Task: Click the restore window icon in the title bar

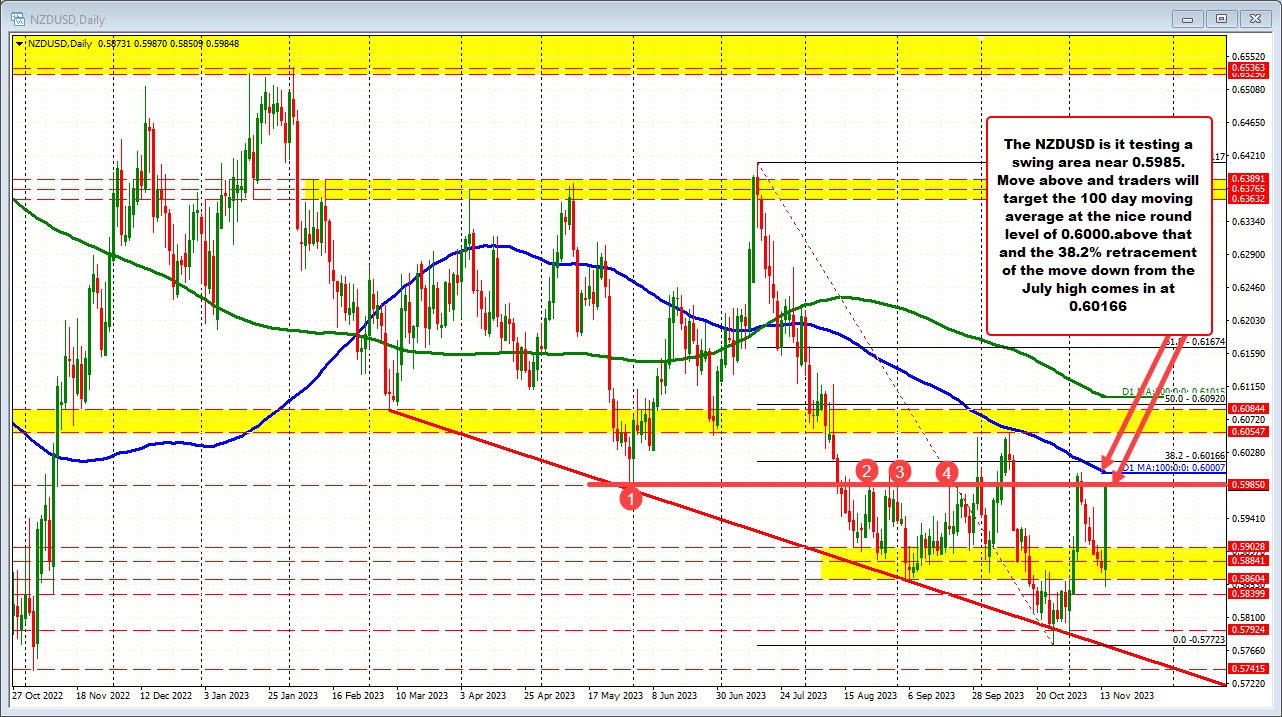Action: click(x=1220, y=19)
